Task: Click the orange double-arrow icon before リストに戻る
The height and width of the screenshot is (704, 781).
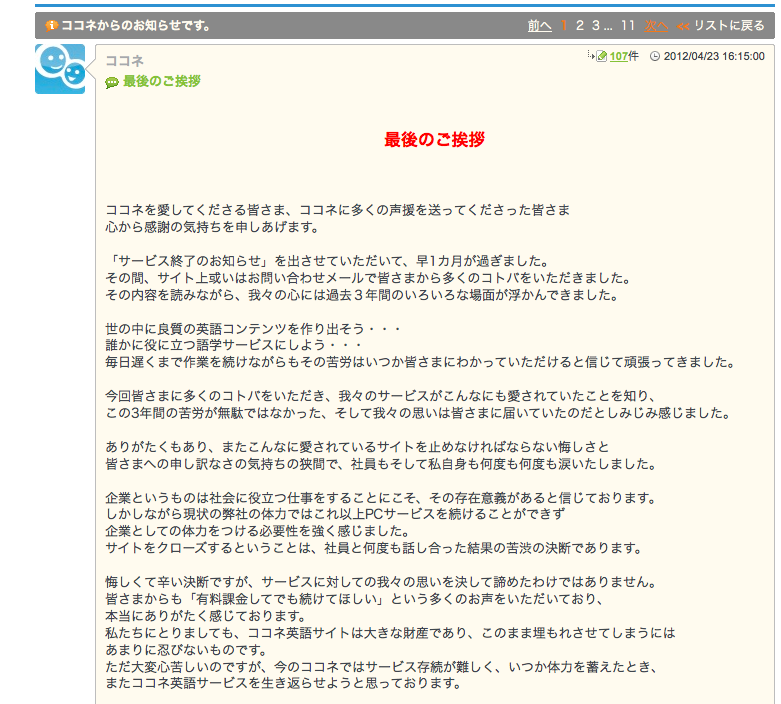Action: (x=683, y=26)
